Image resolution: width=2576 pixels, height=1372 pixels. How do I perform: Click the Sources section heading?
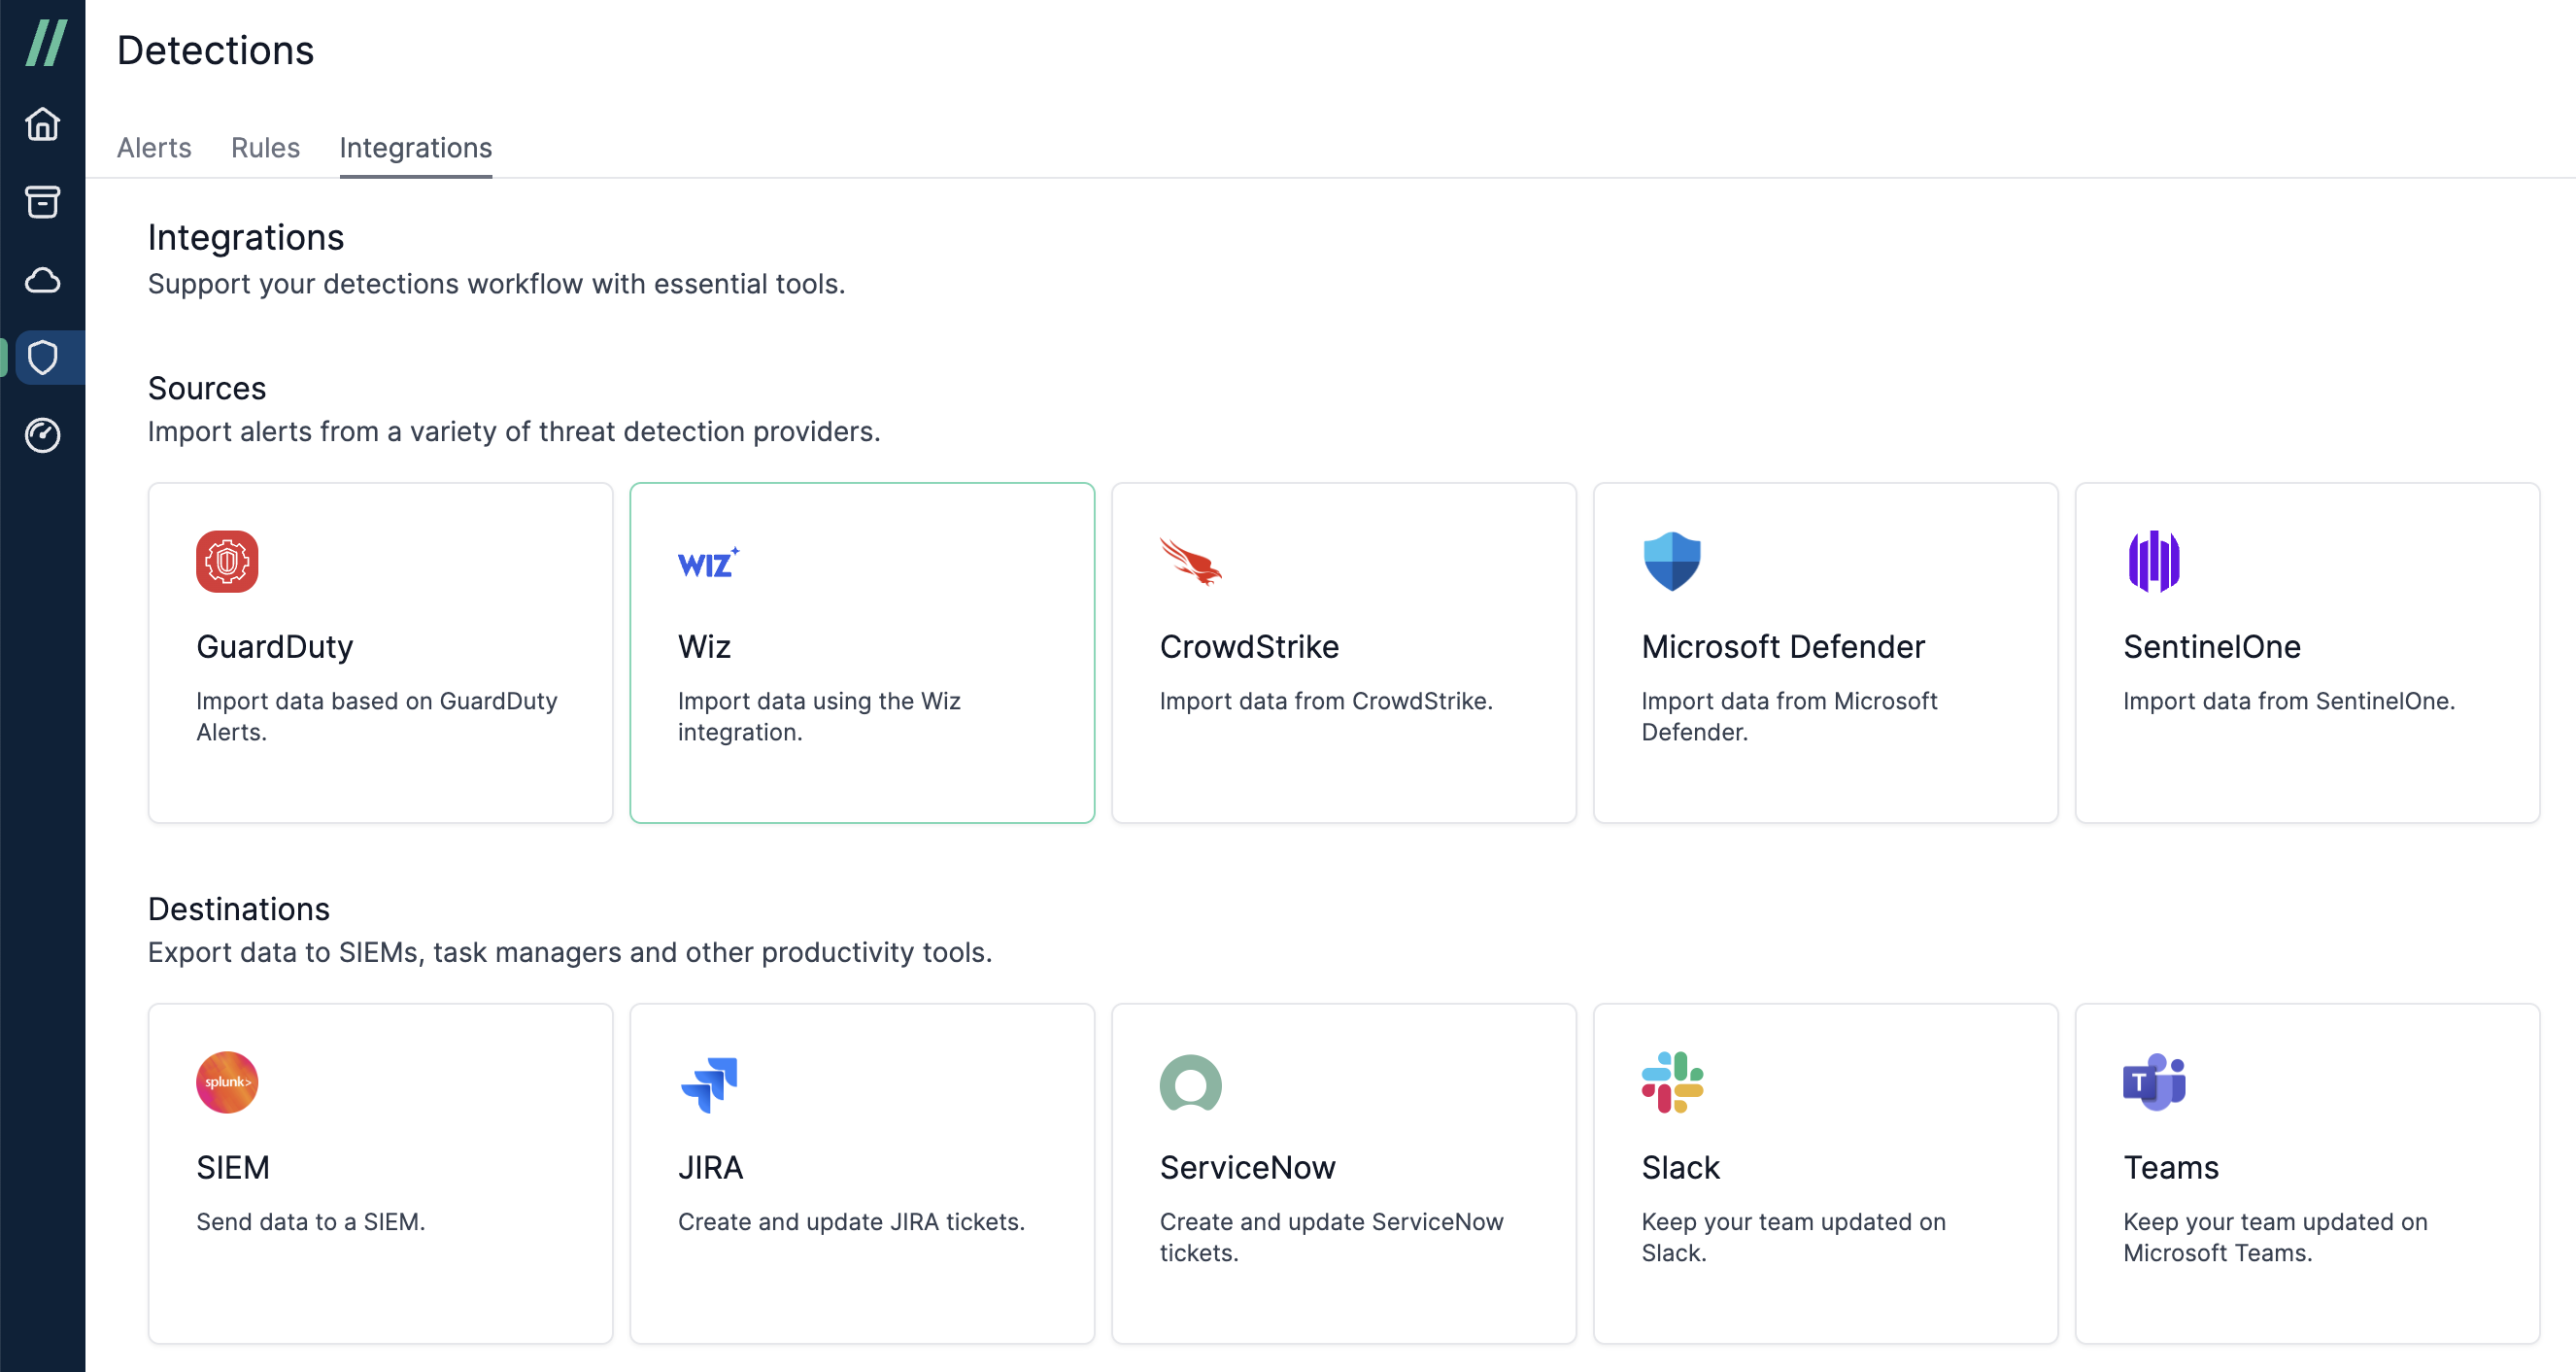pyautogui.click(x=207, y=388)
